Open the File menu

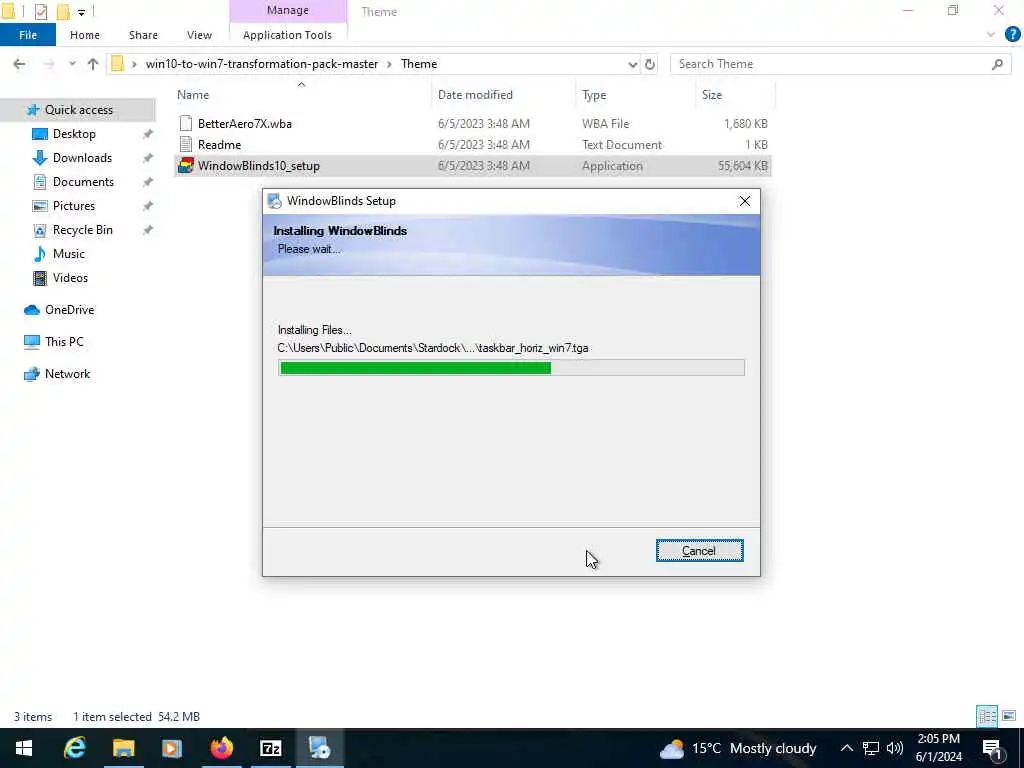[x=27, y=35]
